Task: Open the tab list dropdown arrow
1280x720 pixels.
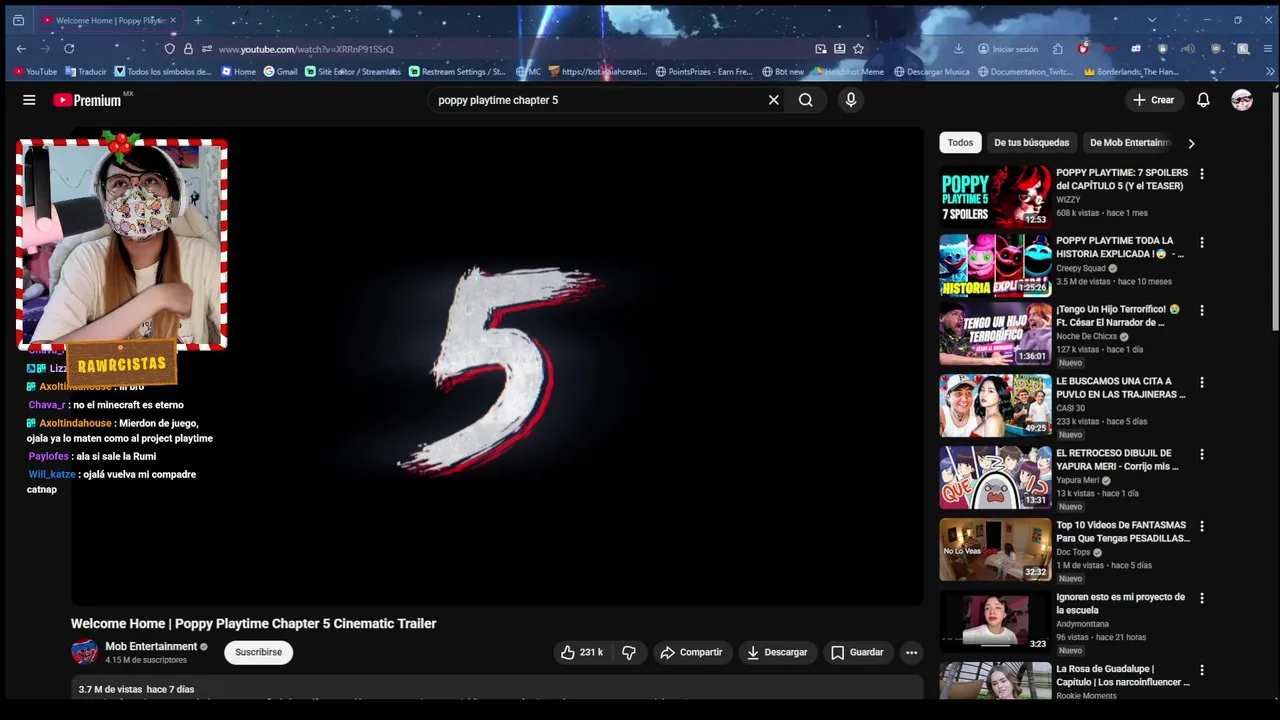Action: coord(1151,20)
